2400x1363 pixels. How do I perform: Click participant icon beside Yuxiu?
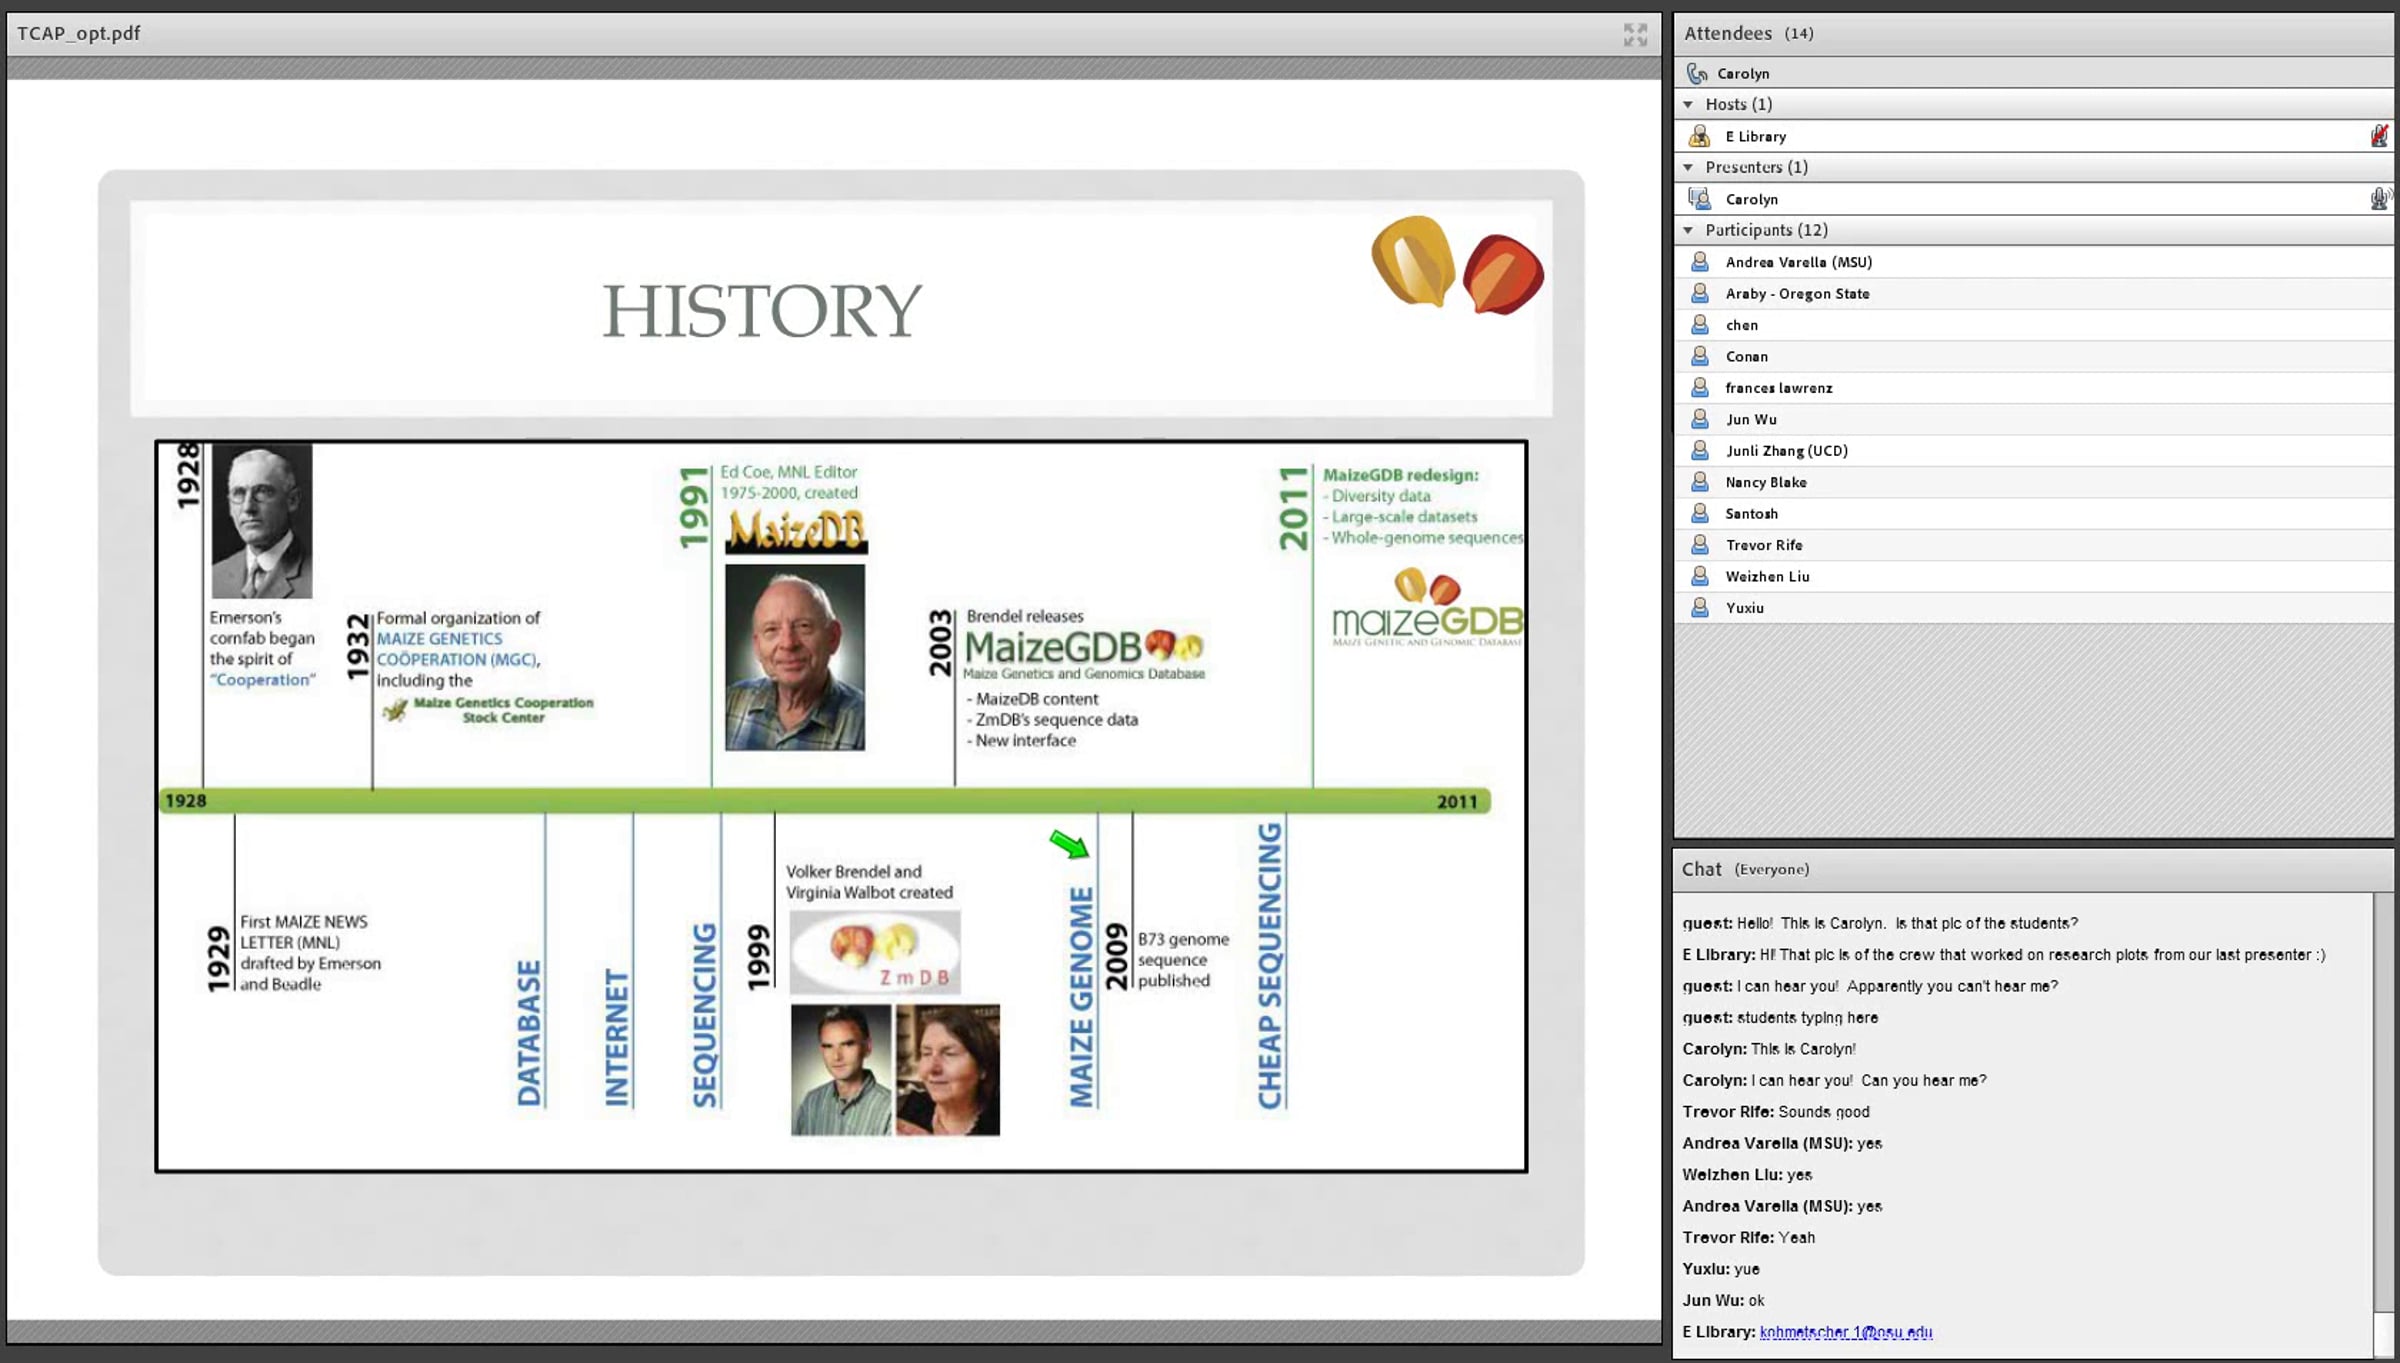[x=1699, y=608]
